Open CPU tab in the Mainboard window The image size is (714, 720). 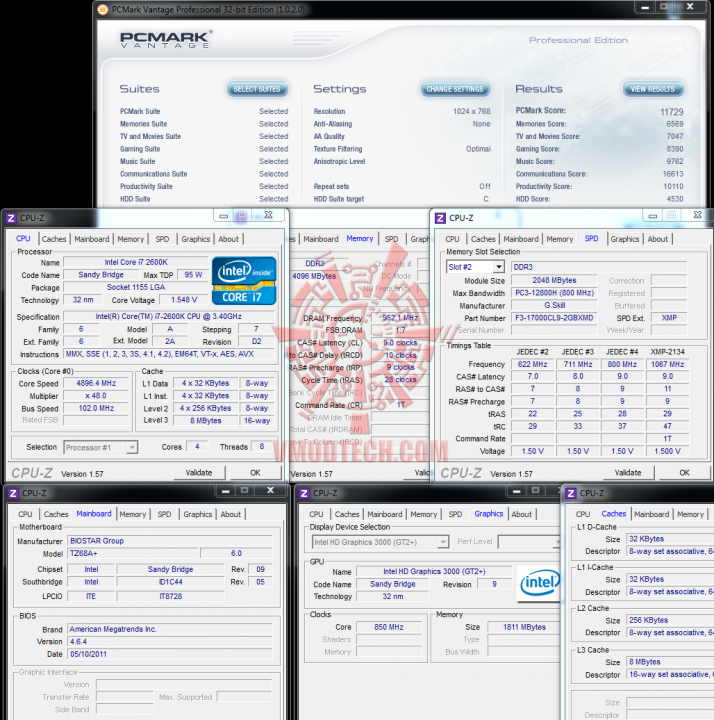[25, 514]
